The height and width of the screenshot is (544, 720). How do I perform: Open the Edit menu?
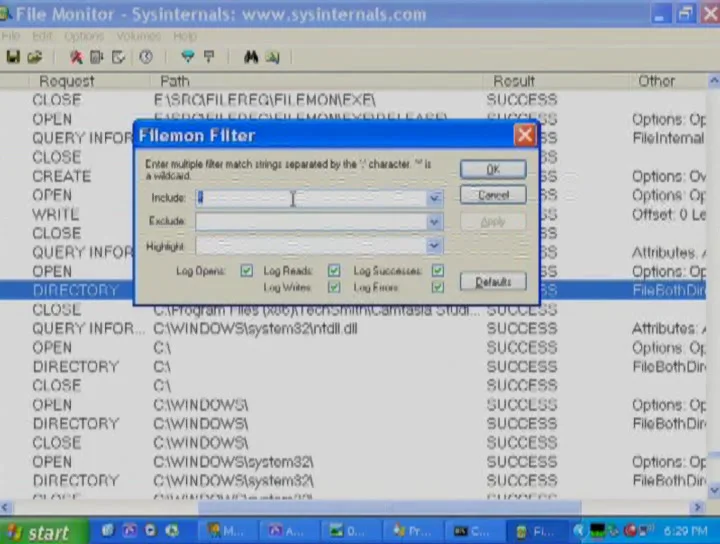coord(42,36)
